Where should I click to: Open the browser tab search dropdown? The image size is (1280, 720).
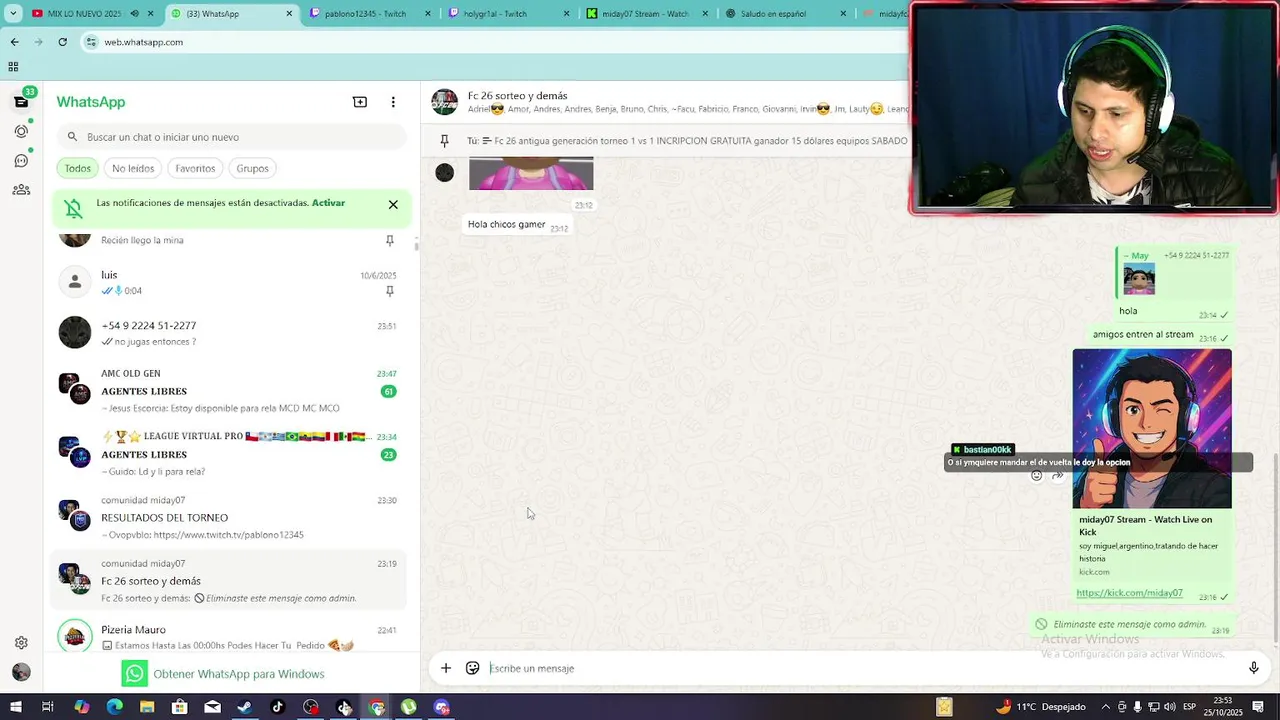(13, 14)
